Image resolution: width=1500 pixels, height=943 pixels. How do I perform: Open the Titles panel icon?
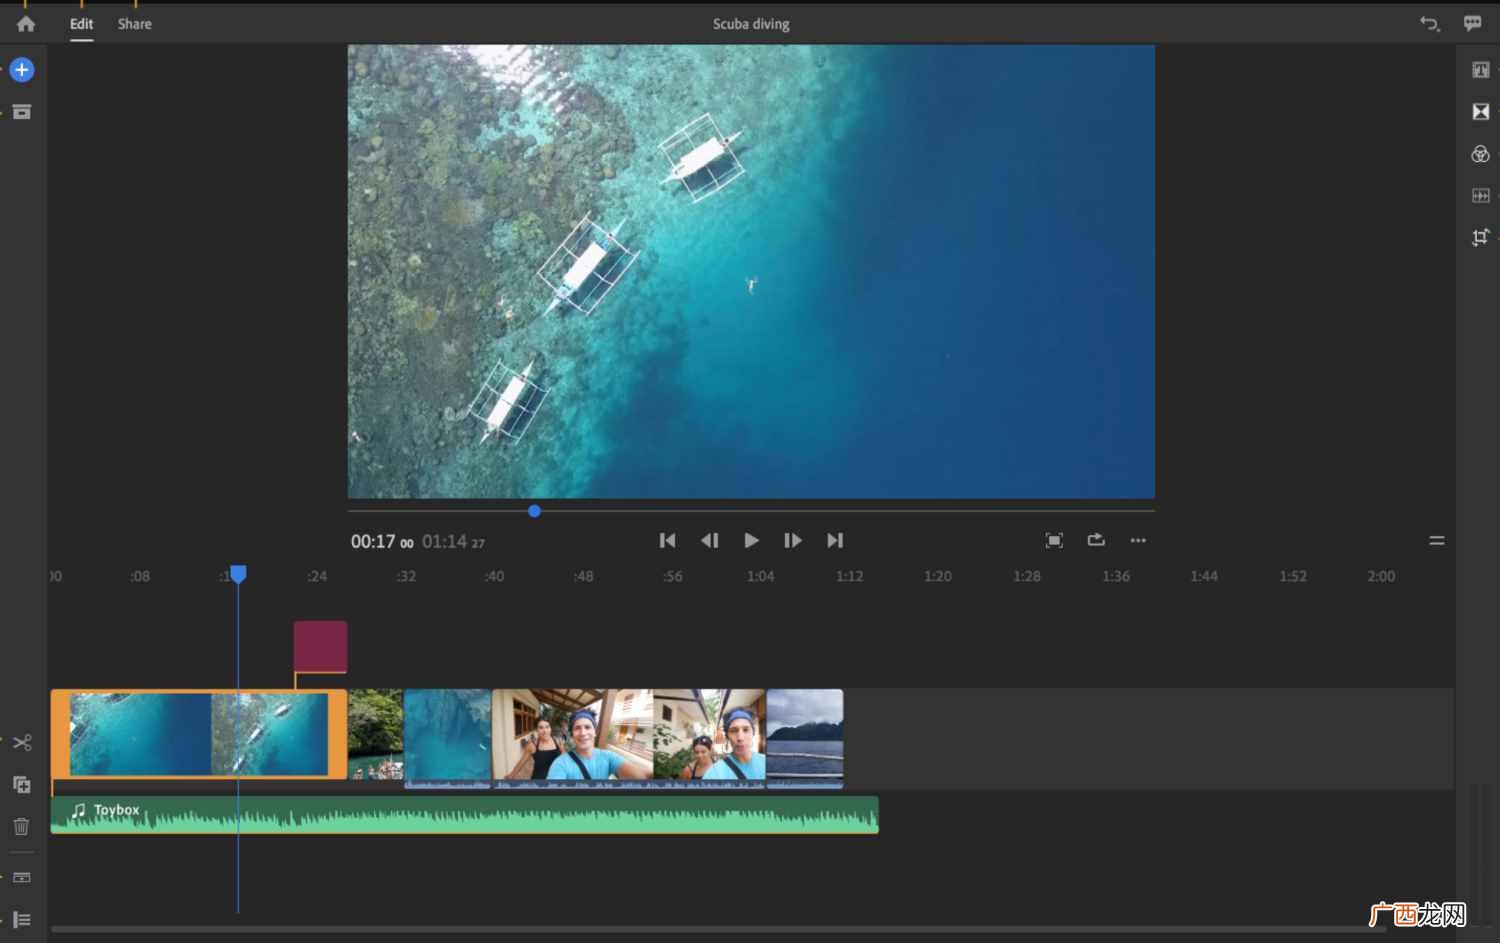pos(1481,70)
